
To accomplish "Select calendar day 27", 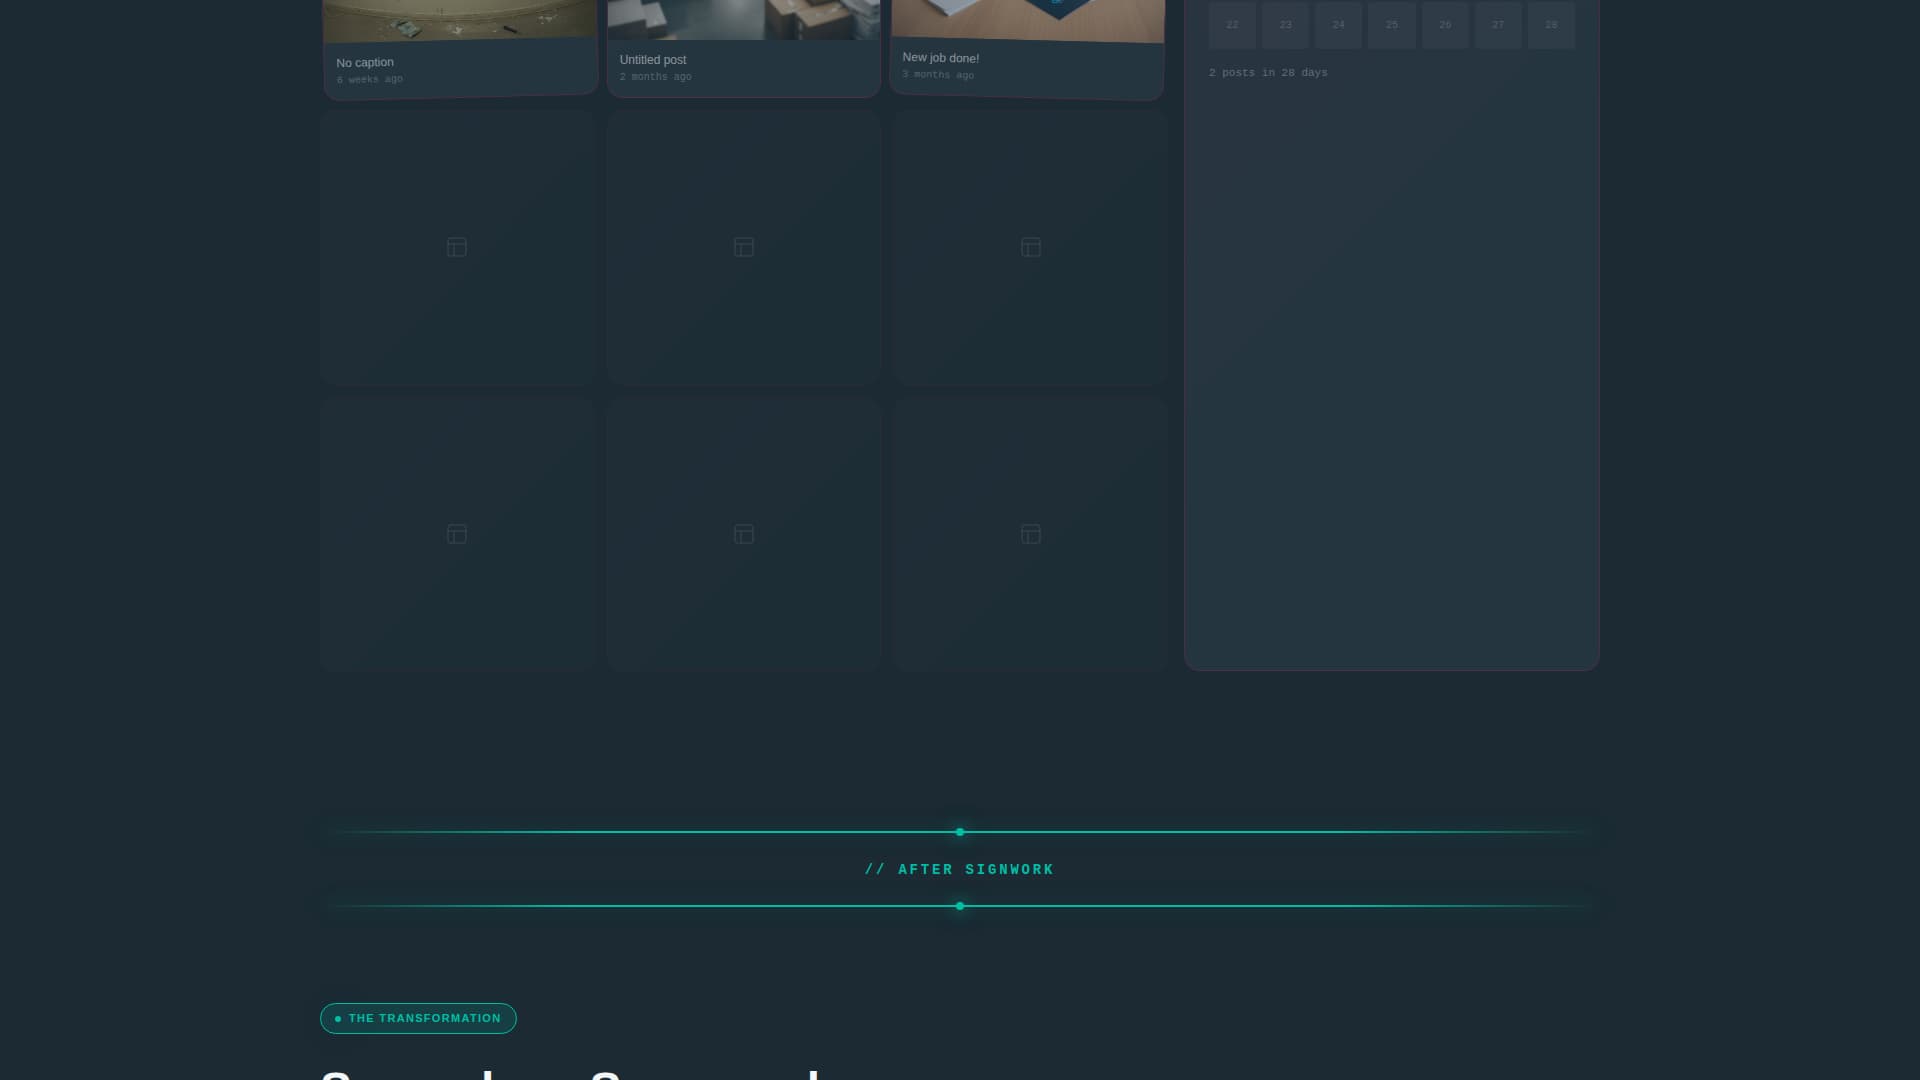I will [1498, 25].
